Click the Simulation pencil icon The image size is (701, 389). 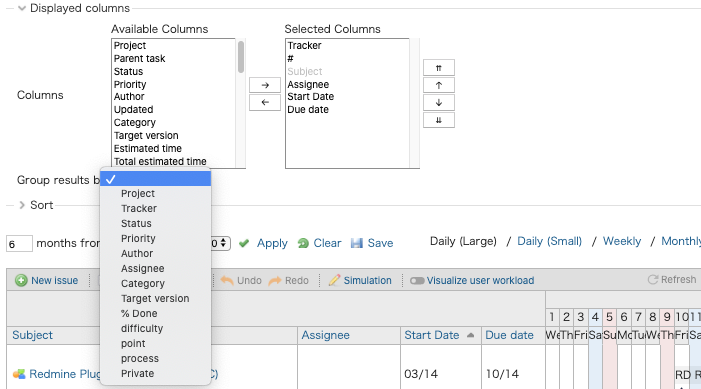[x=334, y=280]
